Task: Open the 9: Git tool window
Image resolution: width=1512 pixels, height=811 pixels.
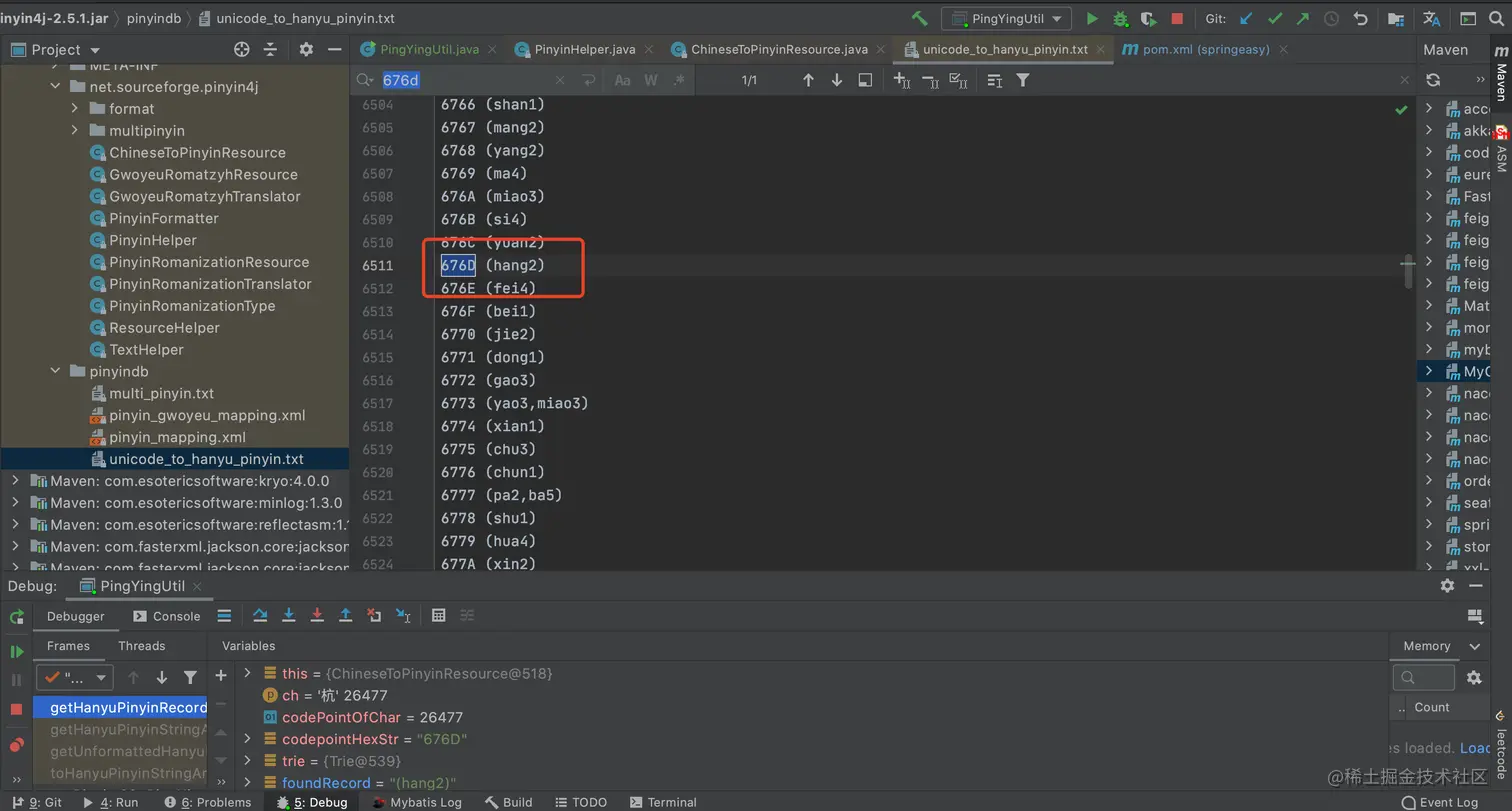Action: coord(37,802)
